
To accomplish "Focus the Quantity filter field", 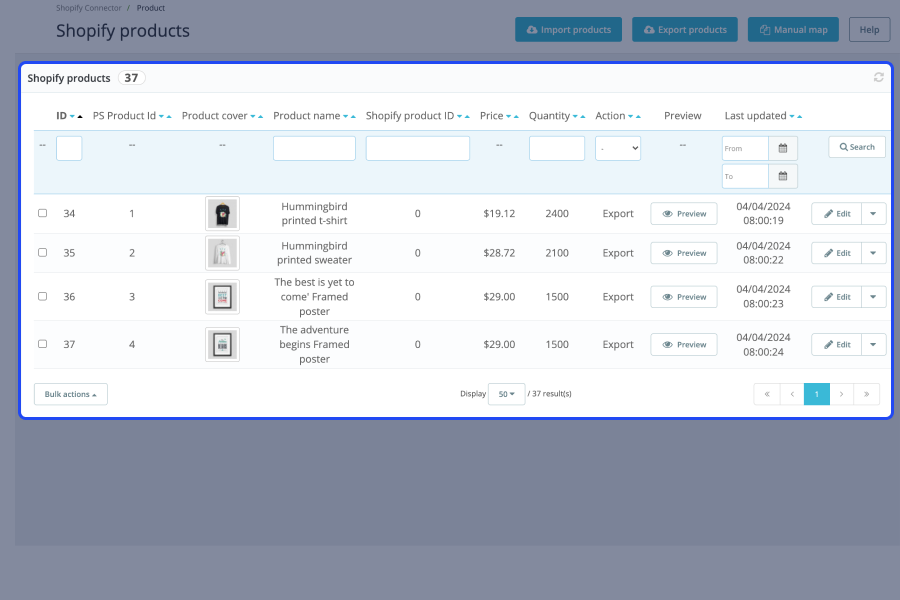I will (557, 148).
